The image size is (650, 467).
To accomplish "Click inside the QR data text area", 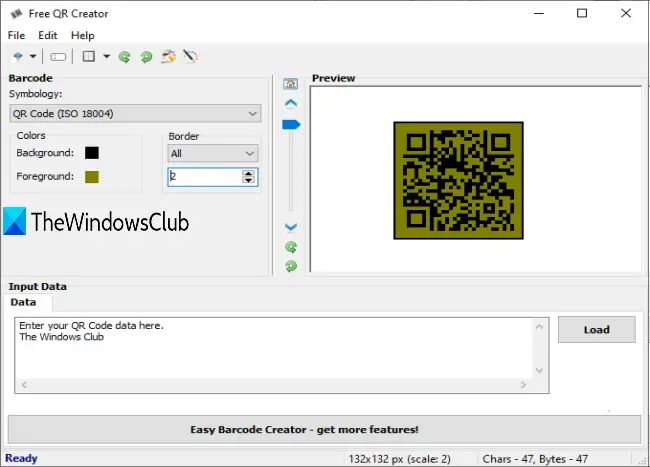I will click(275, 348).
